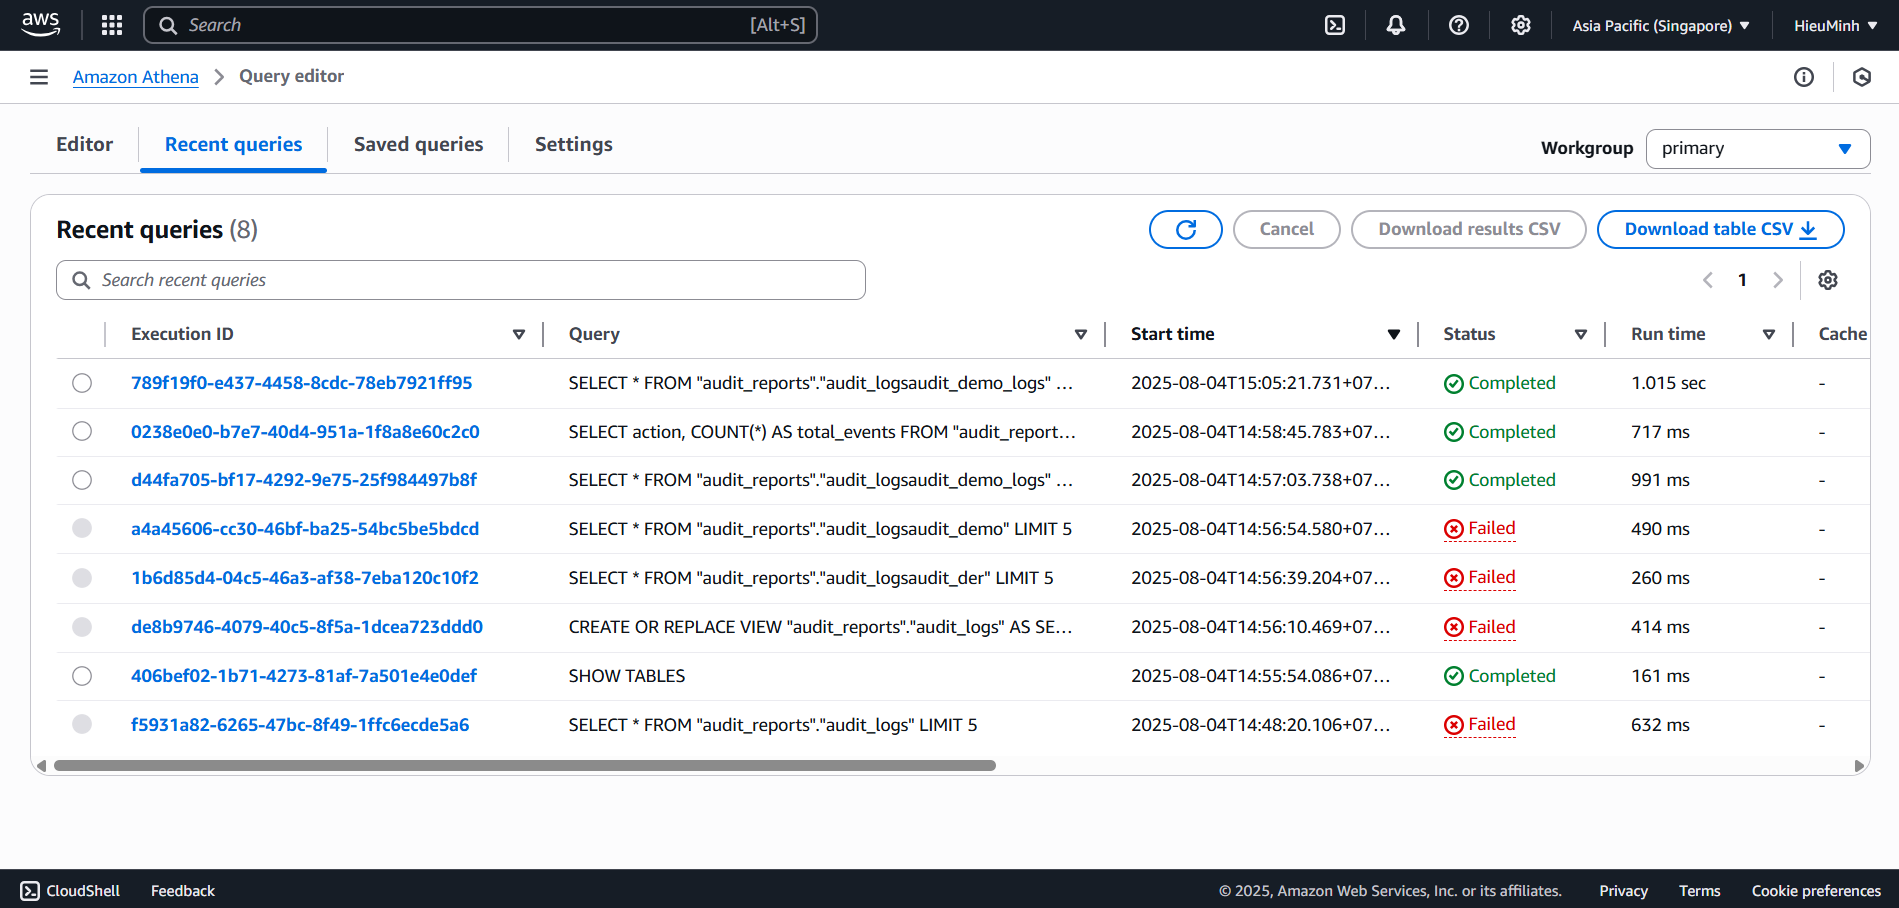Open execution ID 0238e0e0-b7e7-40d4-951a-1f8a8e60c2c0
Viewport: 1899px width, 908px height.
coord(305,432)
